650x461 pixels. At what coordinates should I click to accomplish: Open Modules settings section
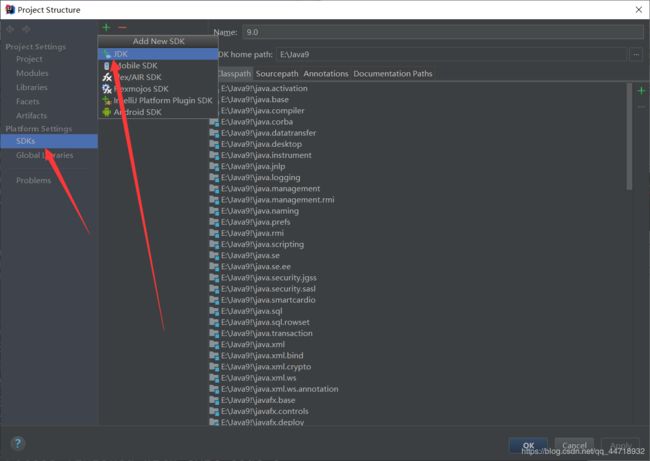point(32,73)
